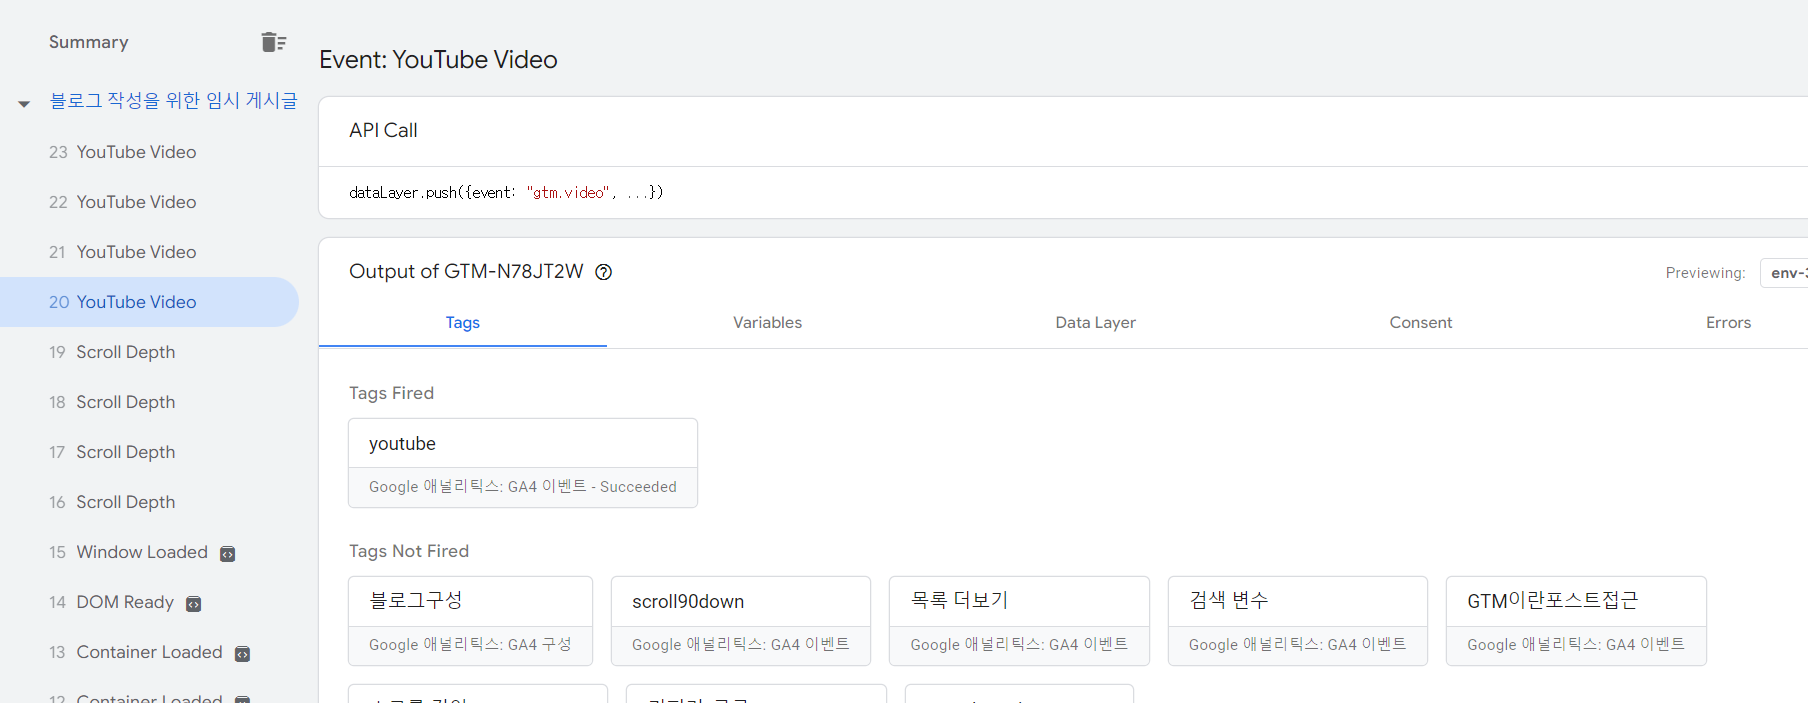
Task: Open the Consent tab
Action: point(1420,322)
